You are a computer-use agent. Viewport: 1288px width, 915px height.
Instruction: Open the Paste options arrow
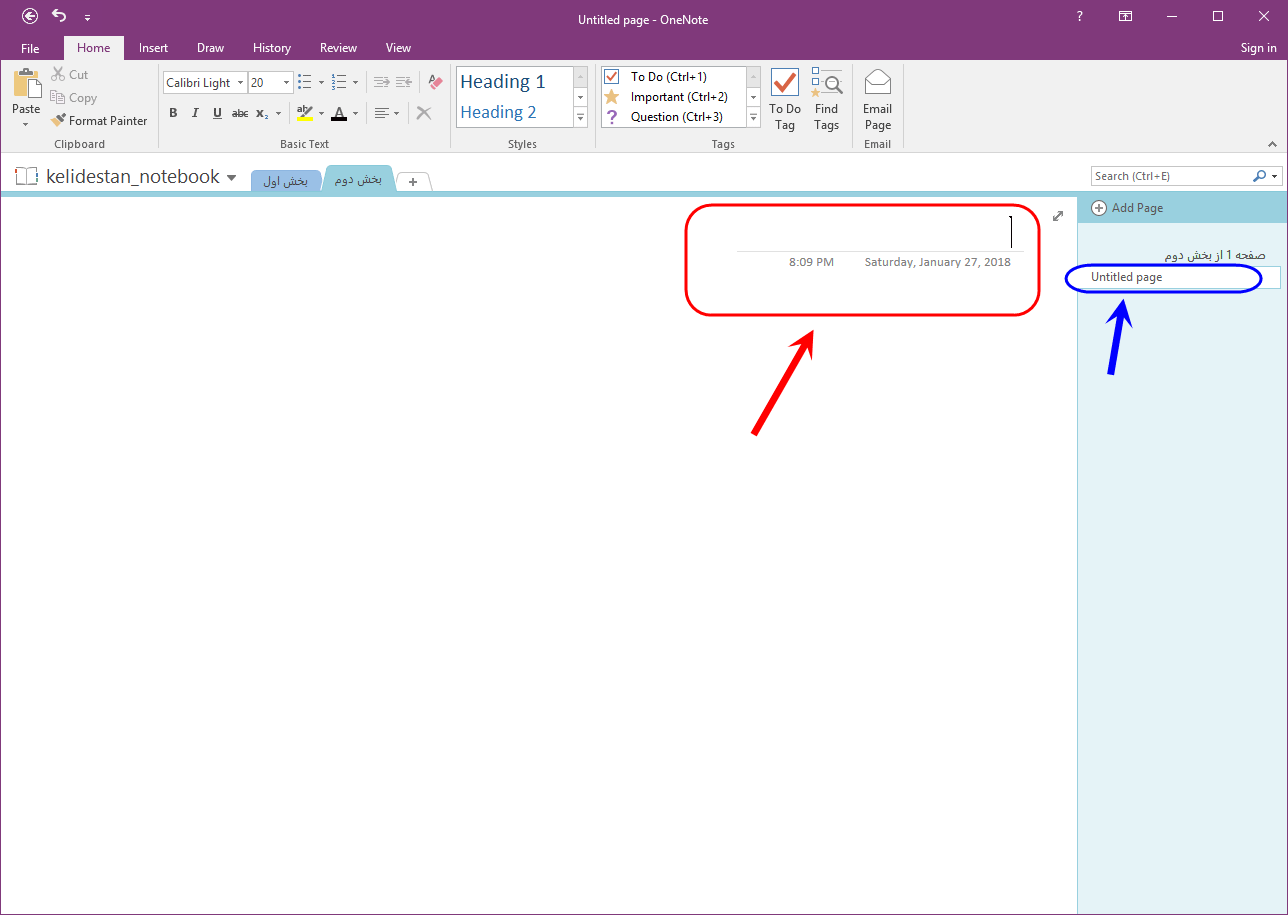point(26,125)
